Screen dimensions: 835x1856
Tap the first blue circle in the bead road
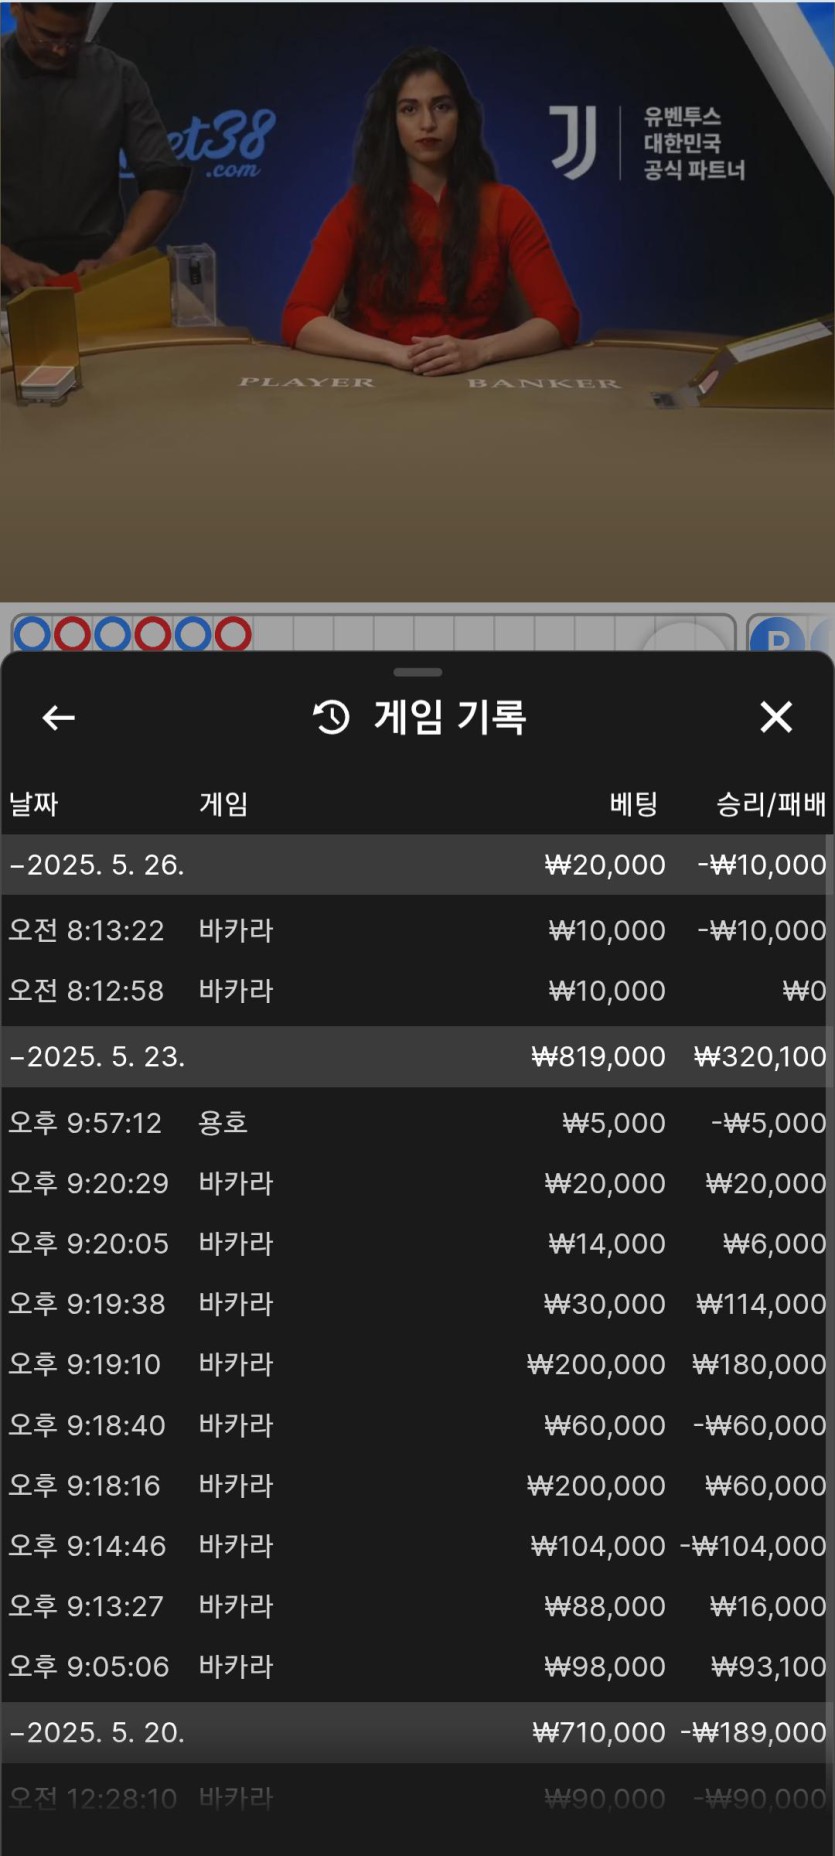coord(32,634)
